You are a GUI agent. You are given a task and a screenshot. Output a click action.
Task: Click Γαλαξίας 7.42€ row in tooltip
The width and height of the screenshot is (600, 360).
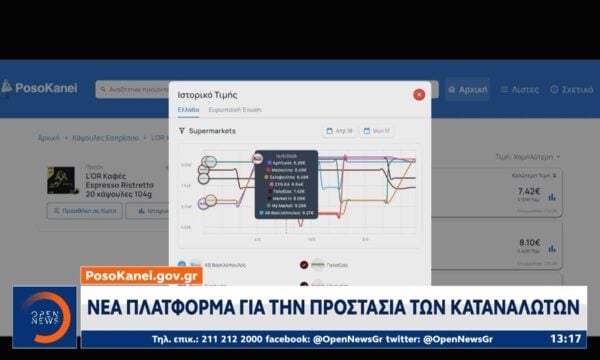286,191
